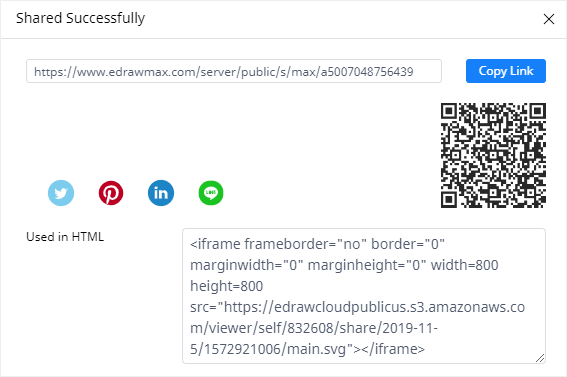Viewport: 567px width, 377px height.
Task: Share the diagram to LinkedIn
Action: point(161,193)
